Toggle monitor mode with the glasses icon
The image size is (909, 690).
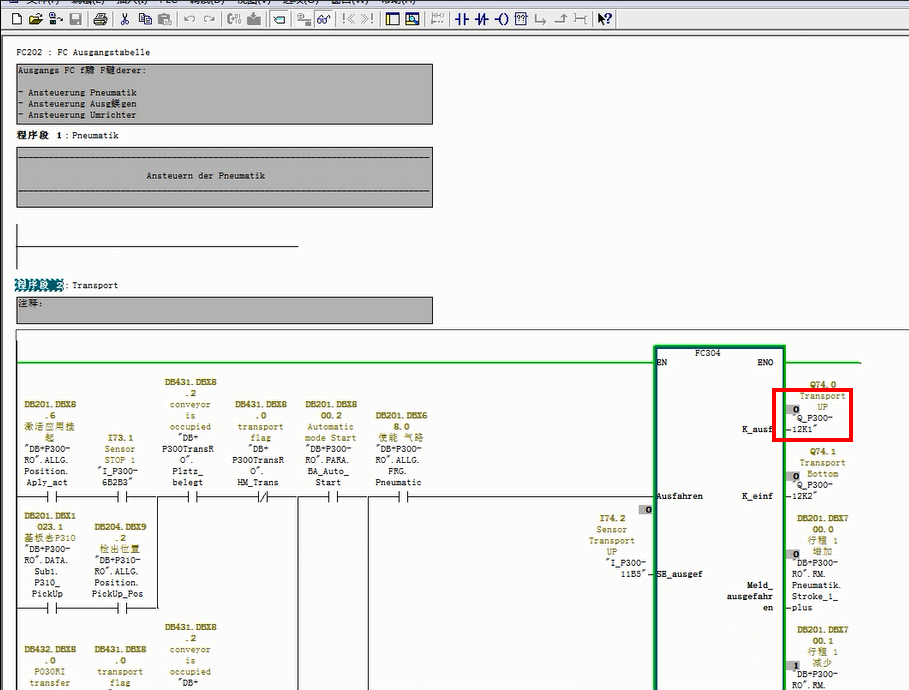coord(323,19)
